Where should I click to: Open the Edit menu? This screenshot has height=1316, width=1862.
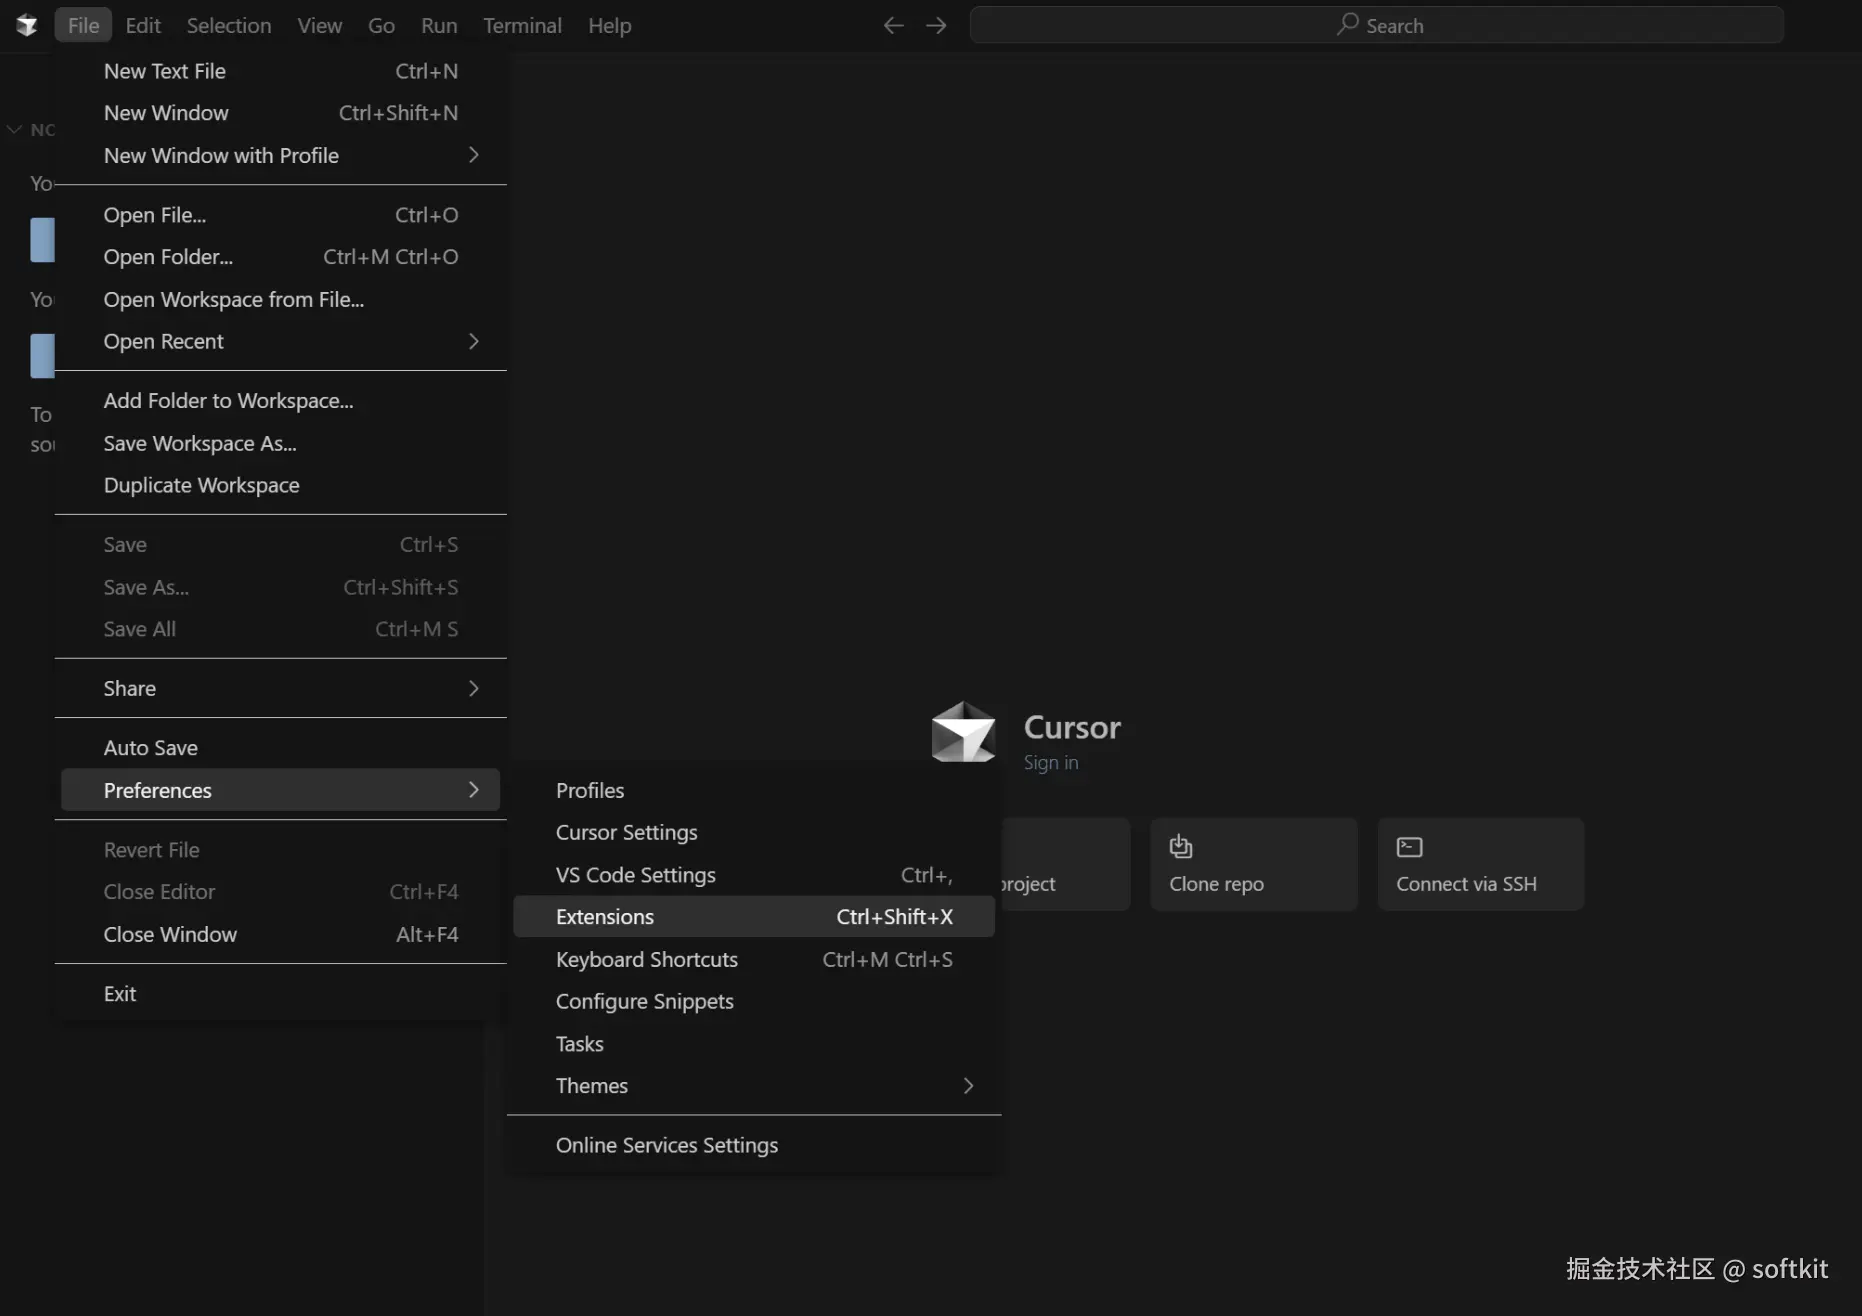point(143,25)
